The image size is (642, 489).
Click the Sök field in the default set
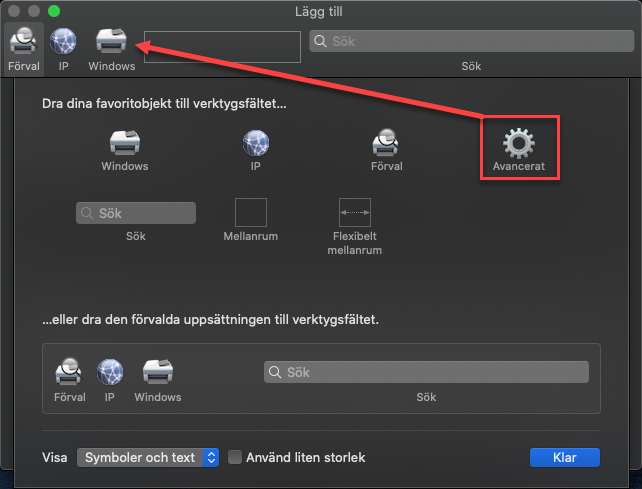[x=426, y=372]
